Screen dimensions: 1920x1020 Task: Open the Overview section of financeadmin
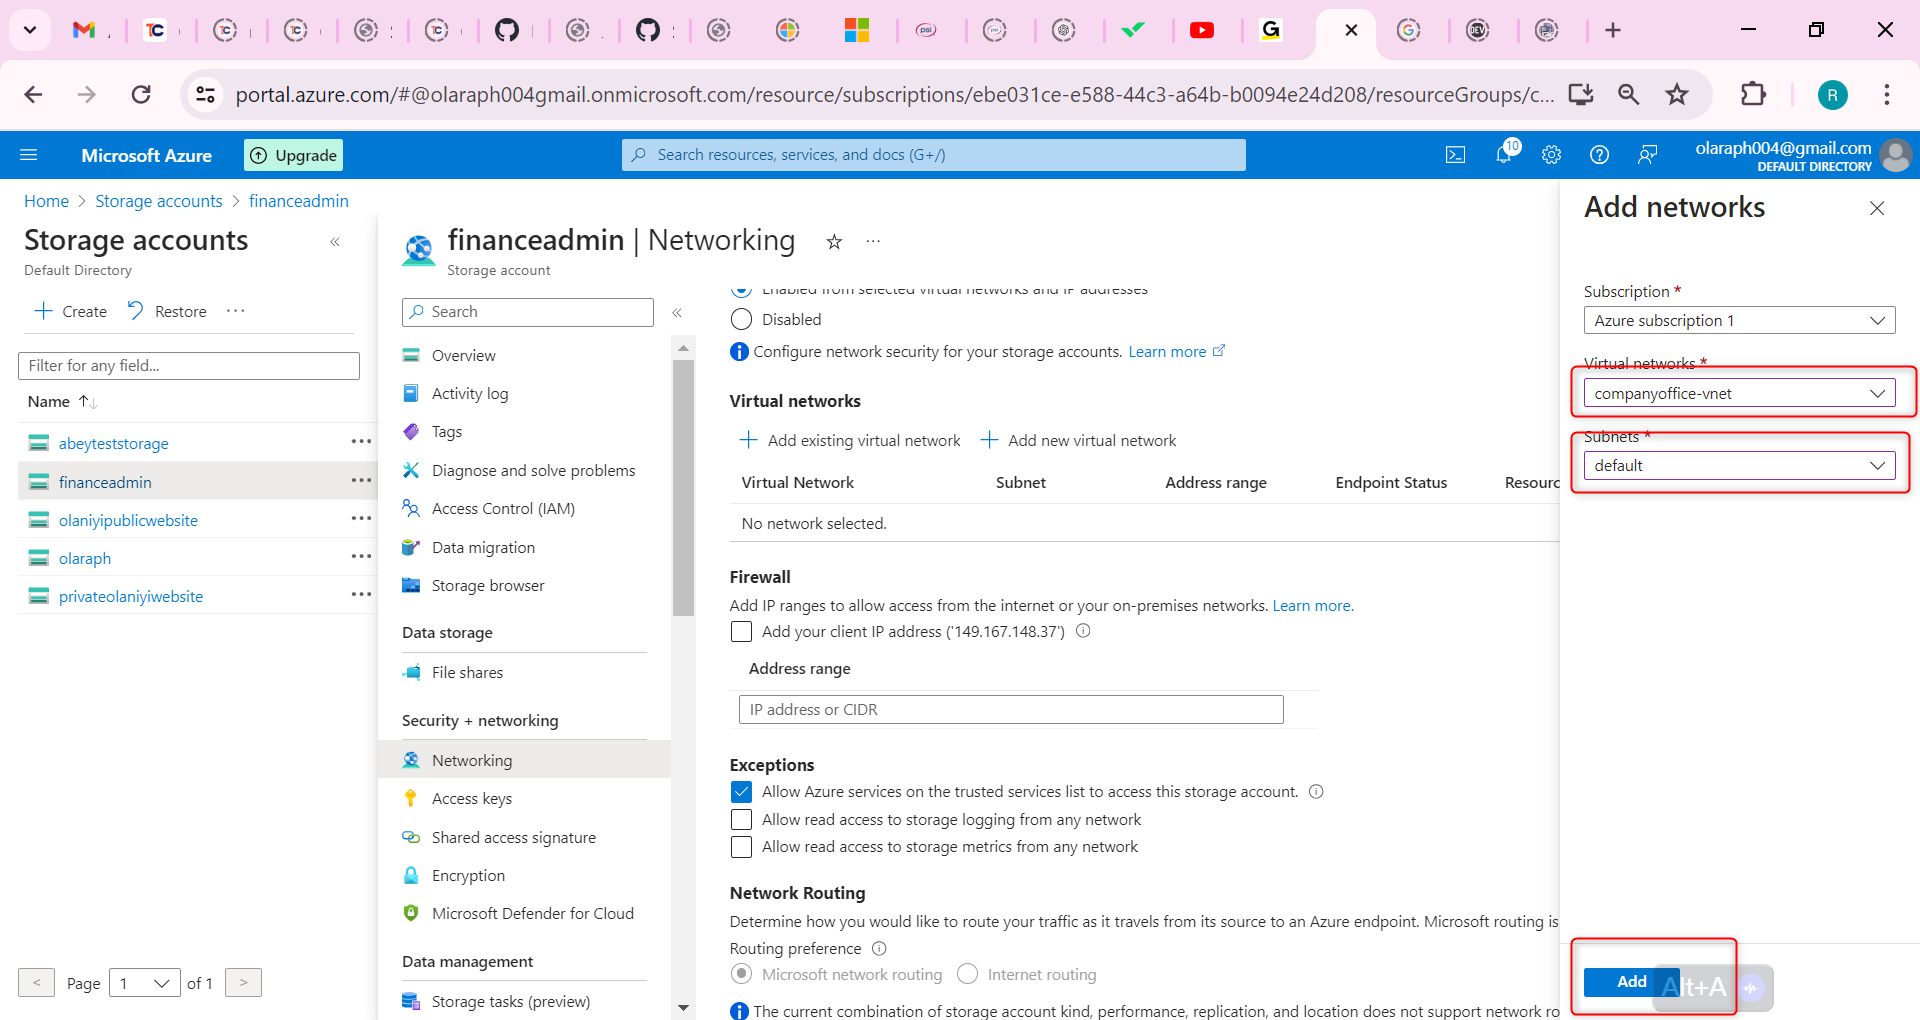pos(463,355)
